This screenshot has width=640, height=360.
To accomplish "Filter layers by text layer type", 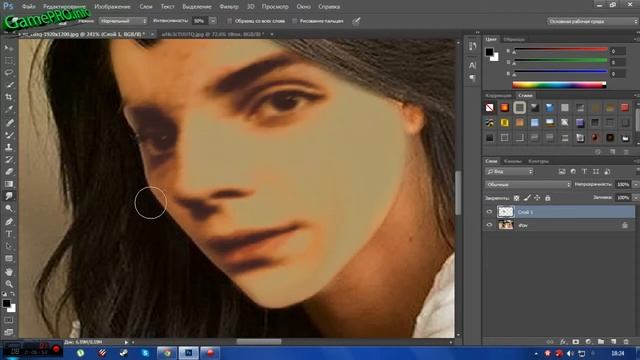I will click(584, 172).
